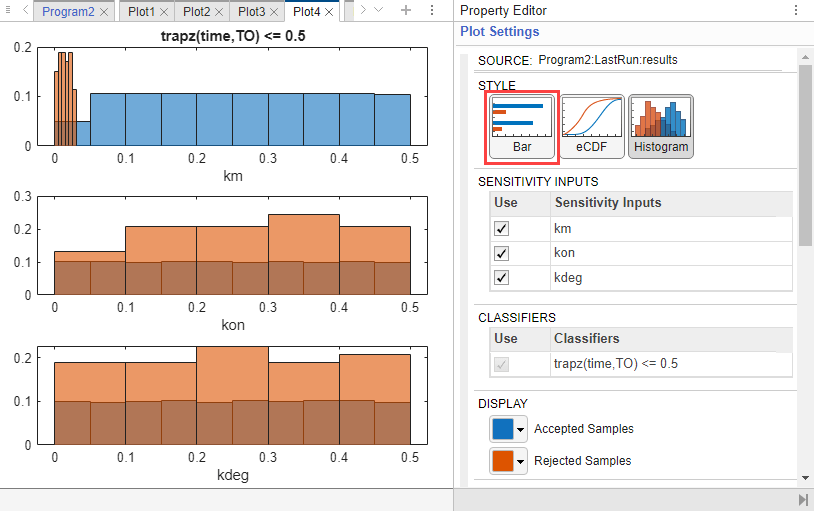This screenshot has width=814, height=511.
Task: Open document tab options three-dot menu
Action: click(x=431, y=11)
